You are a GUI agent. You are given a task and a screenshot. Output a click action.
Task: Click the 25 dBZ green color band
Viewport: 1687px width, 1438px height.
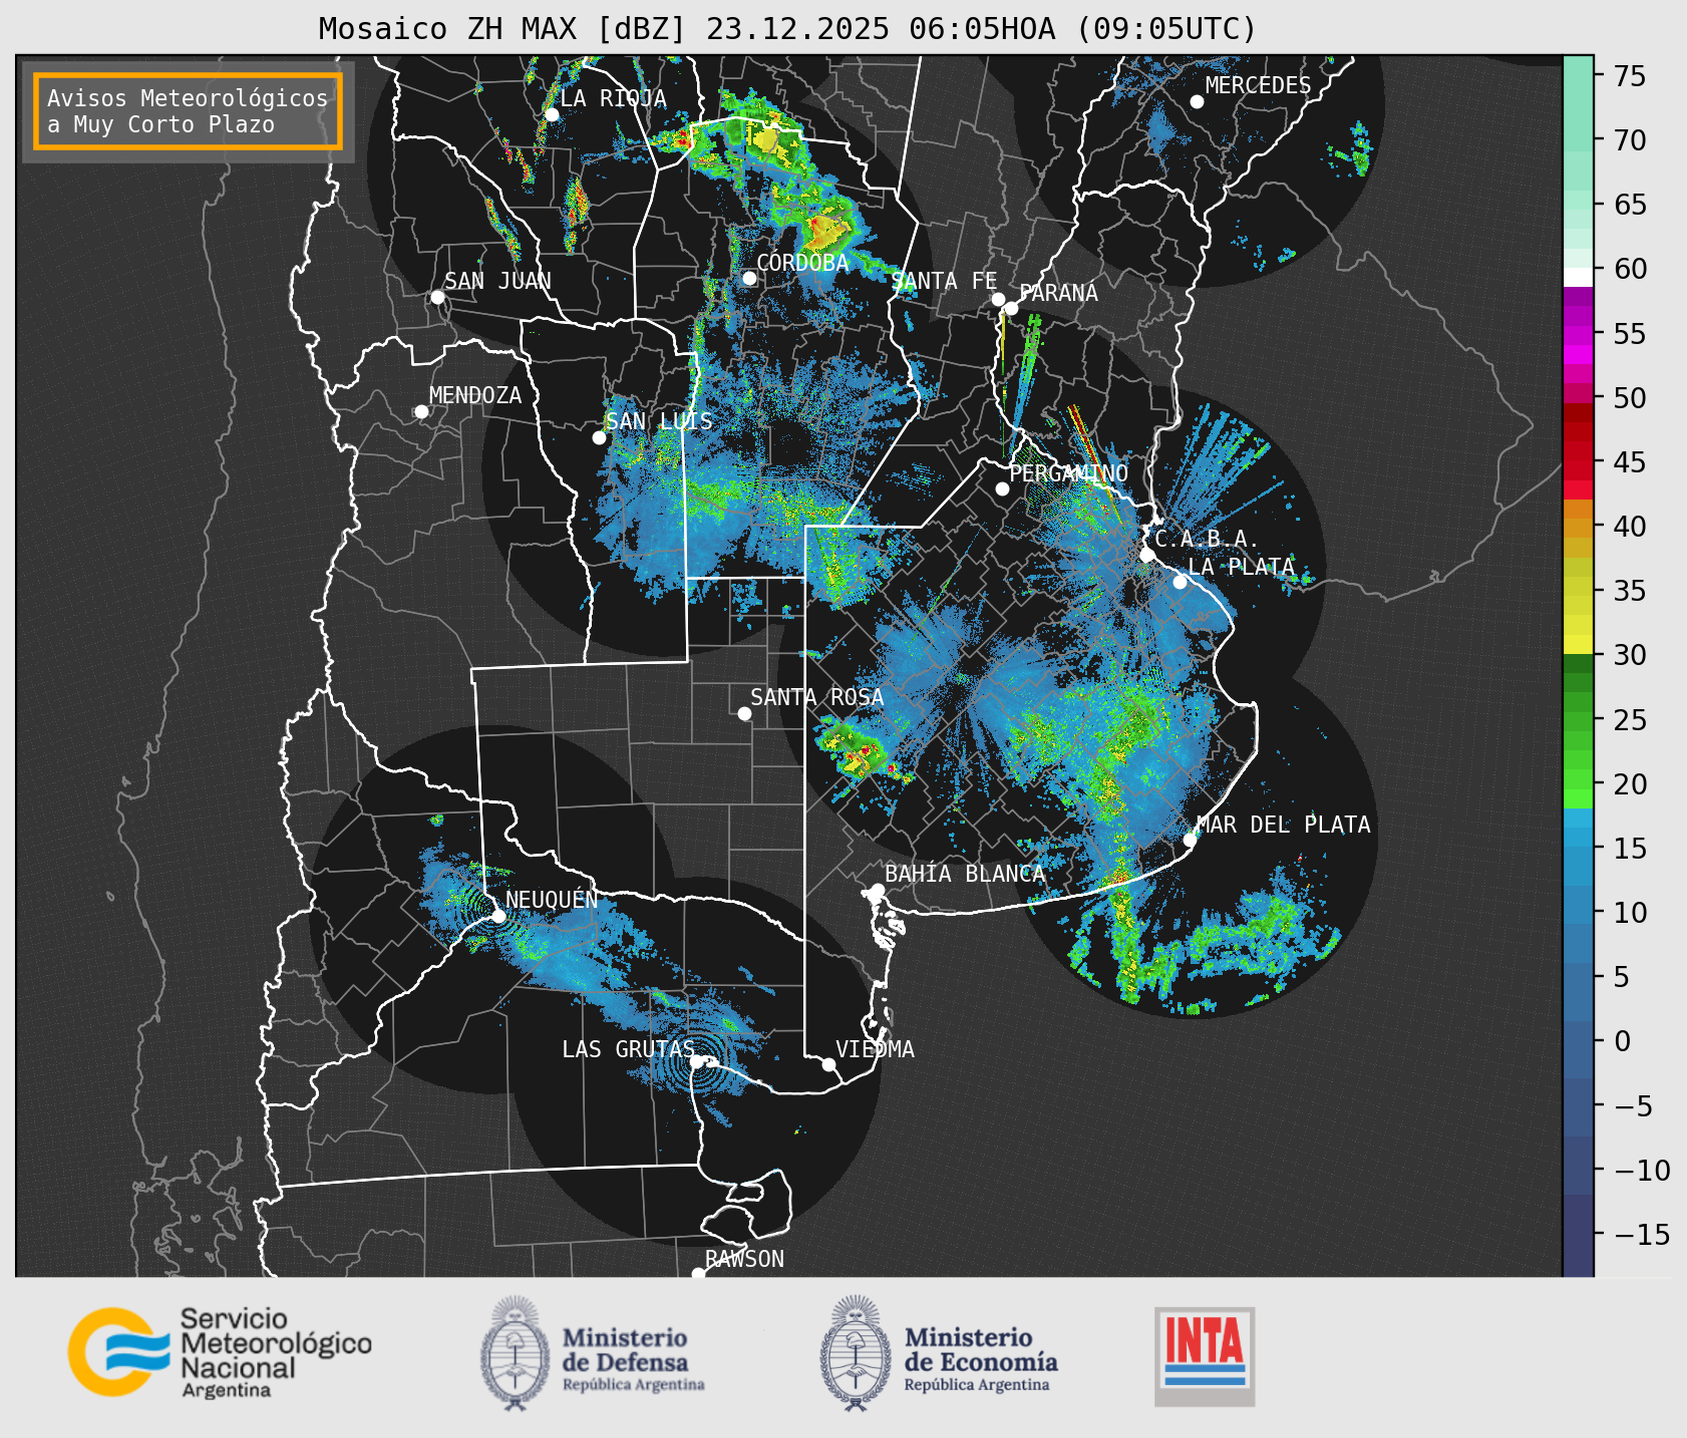tap(1578, 720)
